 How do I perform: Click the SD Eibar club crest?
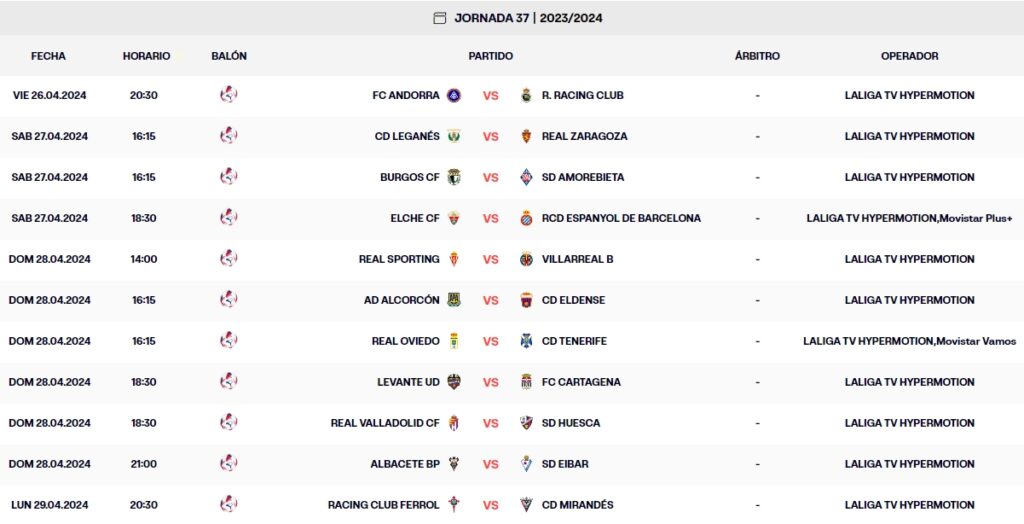(x=527, y=464)
